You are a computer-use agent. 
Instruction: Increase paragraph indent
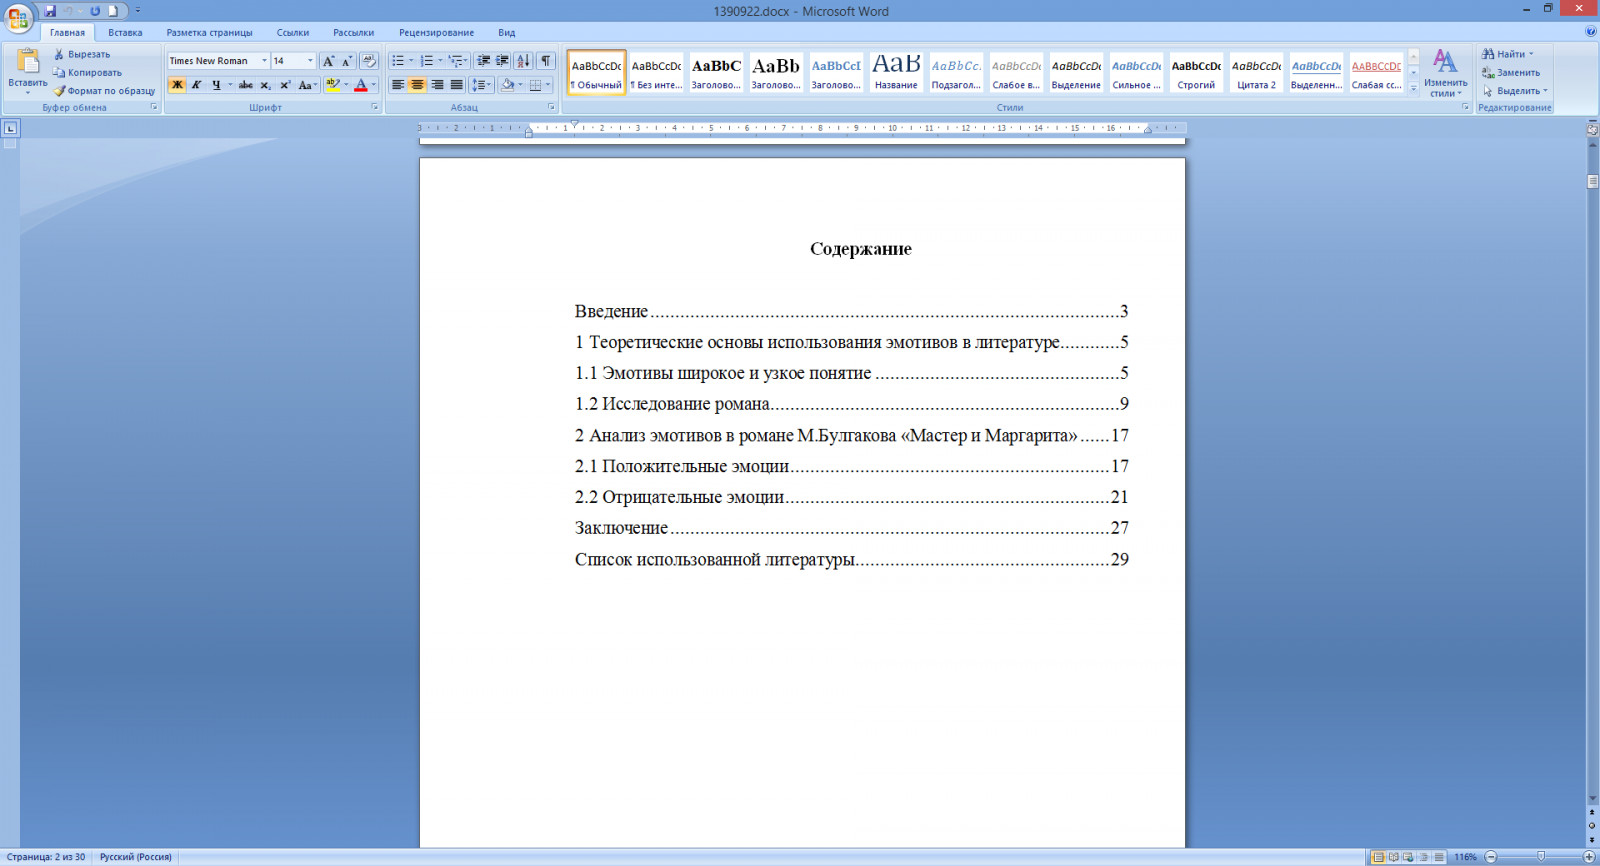pos(502,61)
